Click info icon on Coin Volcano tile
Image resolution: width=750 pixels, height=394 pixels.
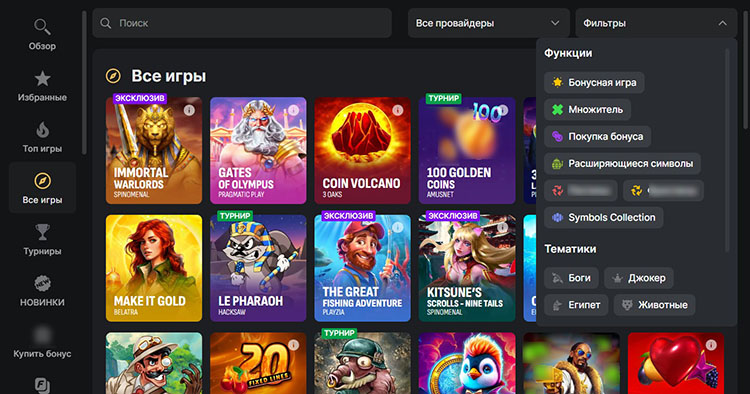398,110
